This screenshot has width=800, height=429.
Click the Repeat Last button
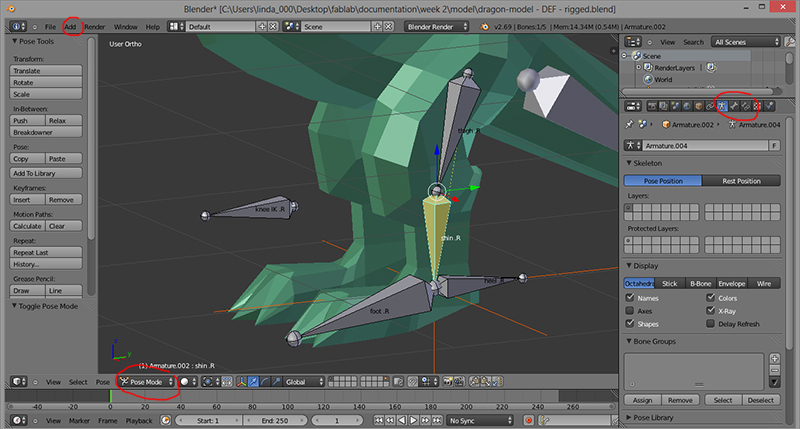46,252
